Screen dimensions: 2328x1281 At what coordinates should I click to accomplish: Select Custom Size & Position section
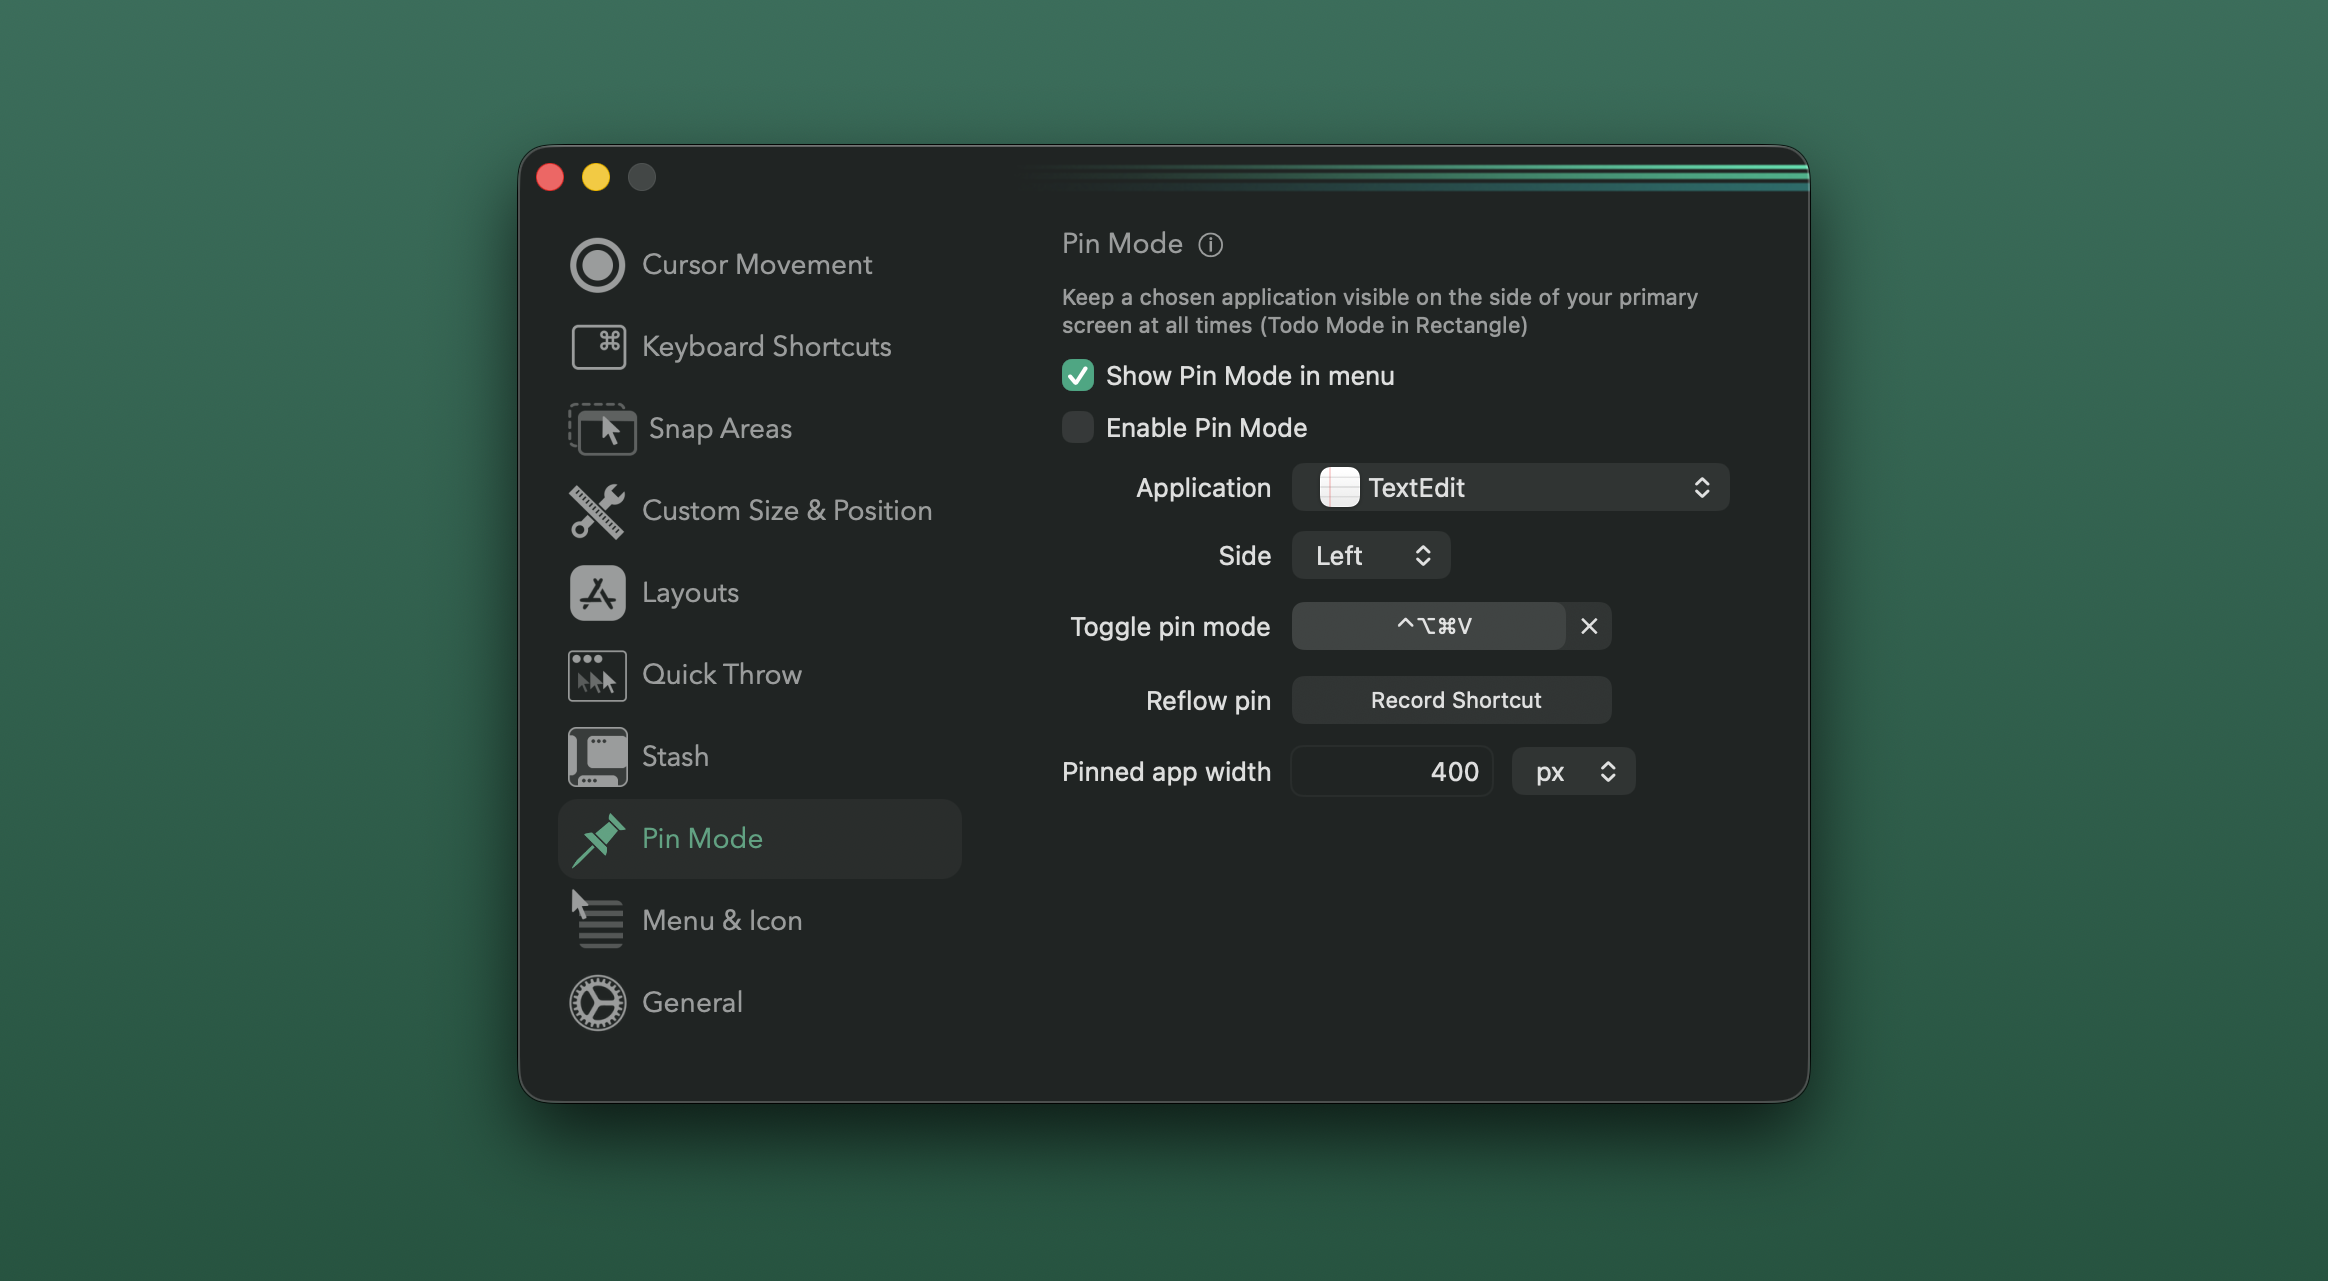point(760,511)
